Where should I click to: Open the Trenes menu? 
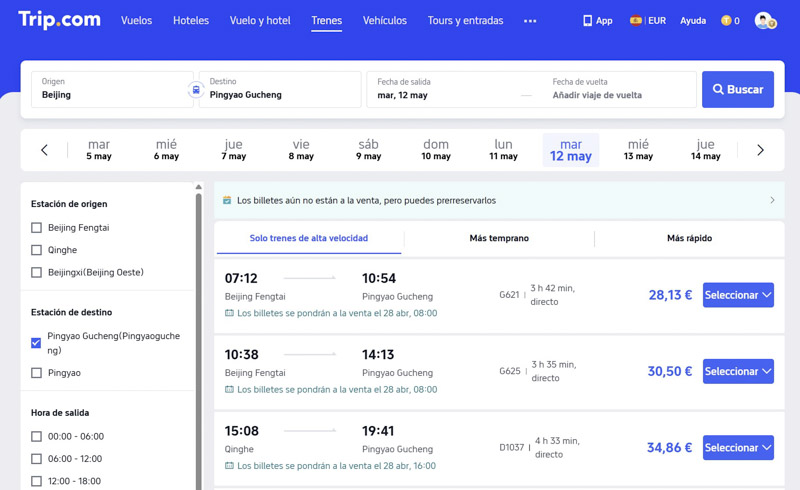327,20
